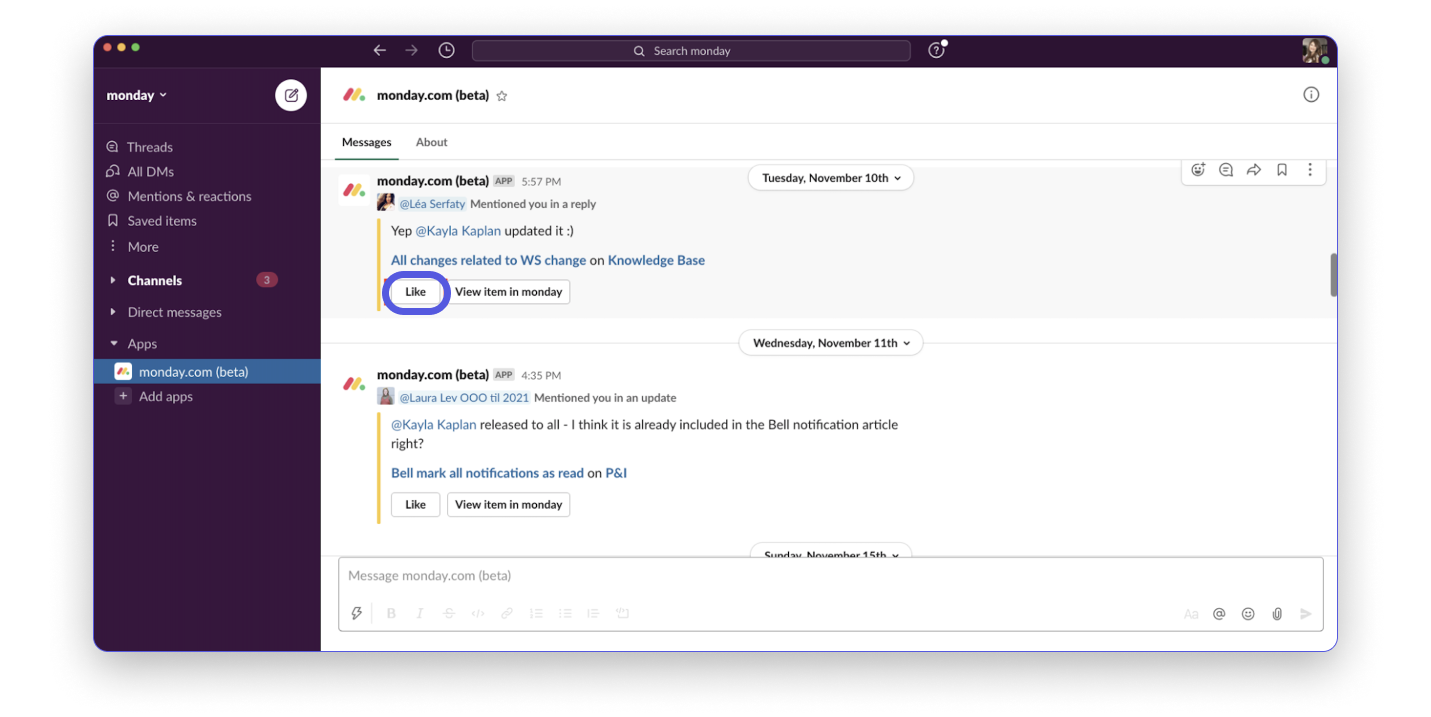Go back using the back arrow

[x=379, y=50]
